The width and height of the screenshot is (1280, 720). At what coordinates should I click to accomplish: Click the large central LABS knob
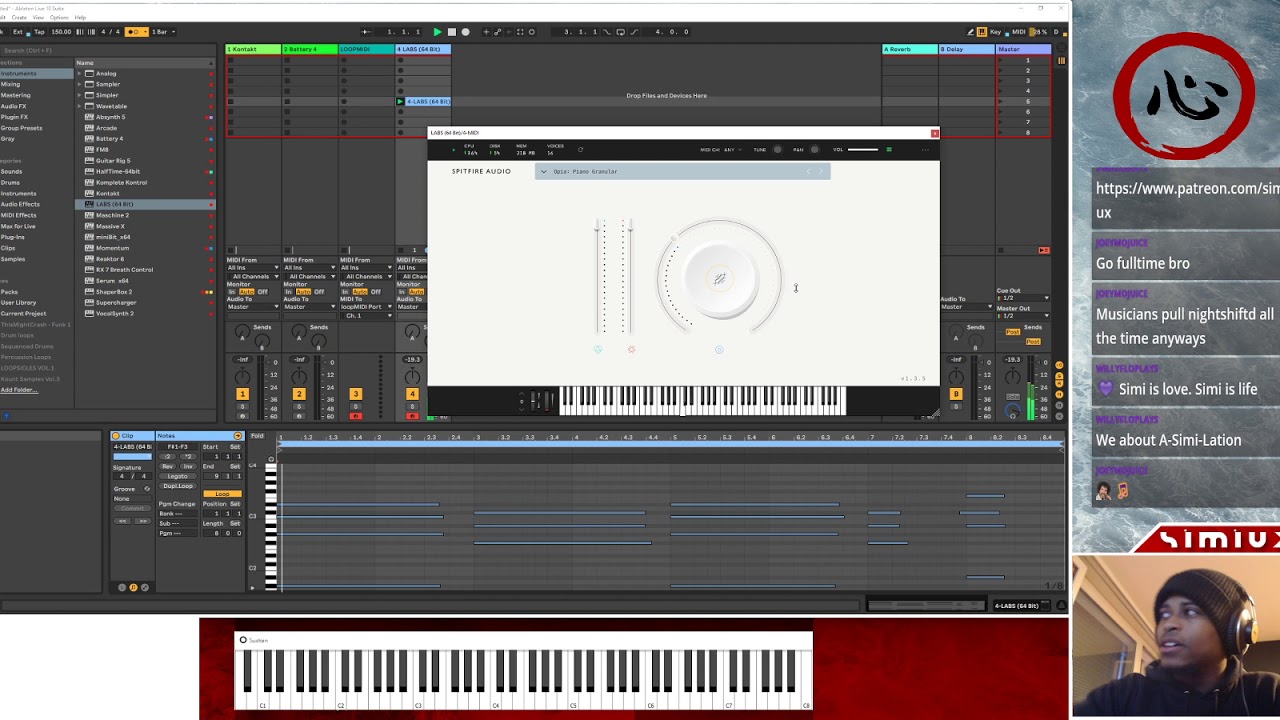719,279
